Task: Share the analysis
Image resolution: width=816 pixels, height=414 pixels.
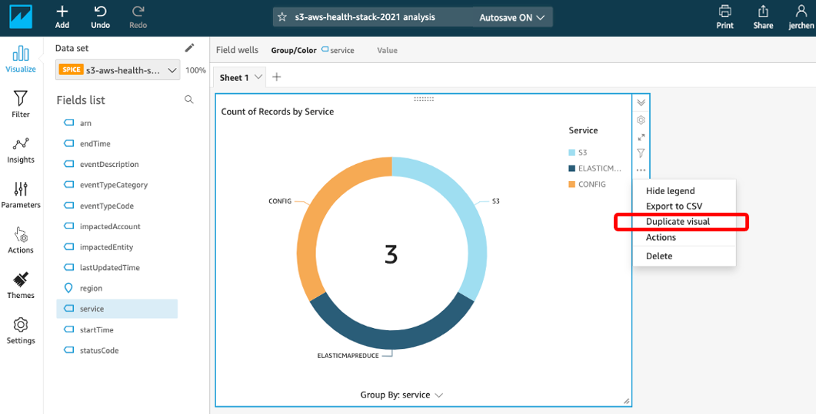Action: [763, 17]
